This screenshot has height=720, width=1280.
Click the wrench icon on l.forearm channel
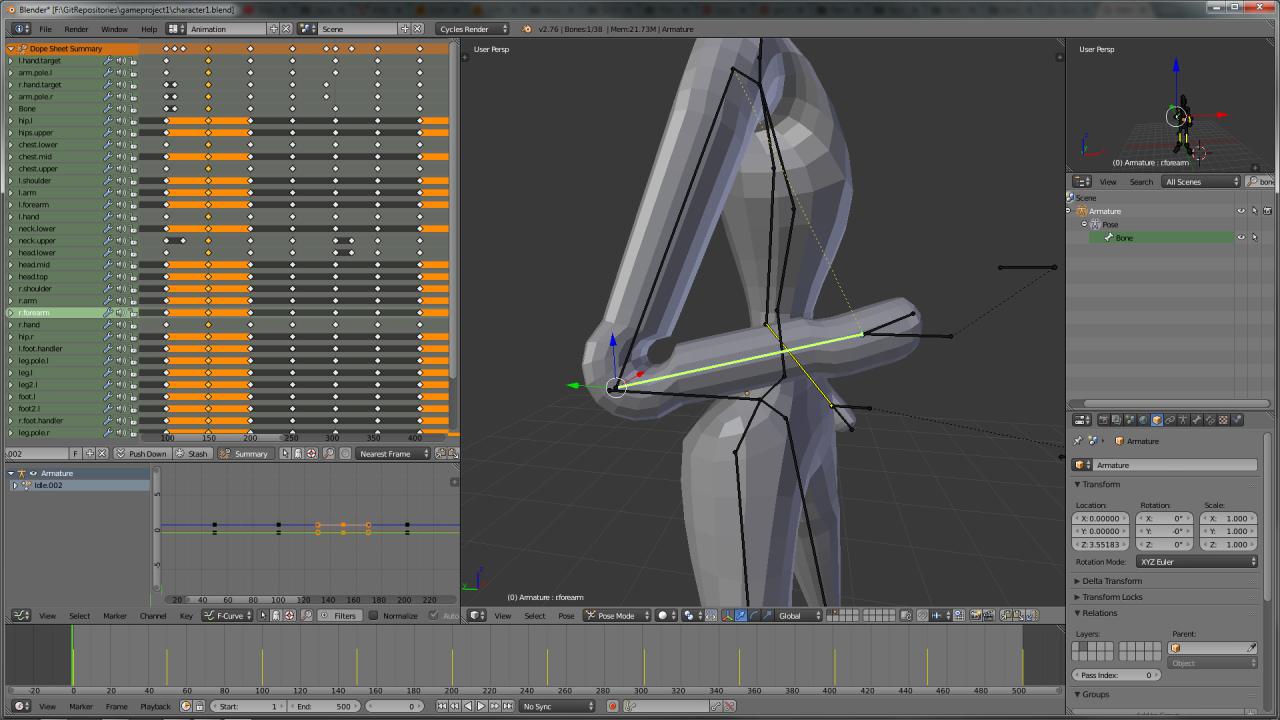(108, 205)
